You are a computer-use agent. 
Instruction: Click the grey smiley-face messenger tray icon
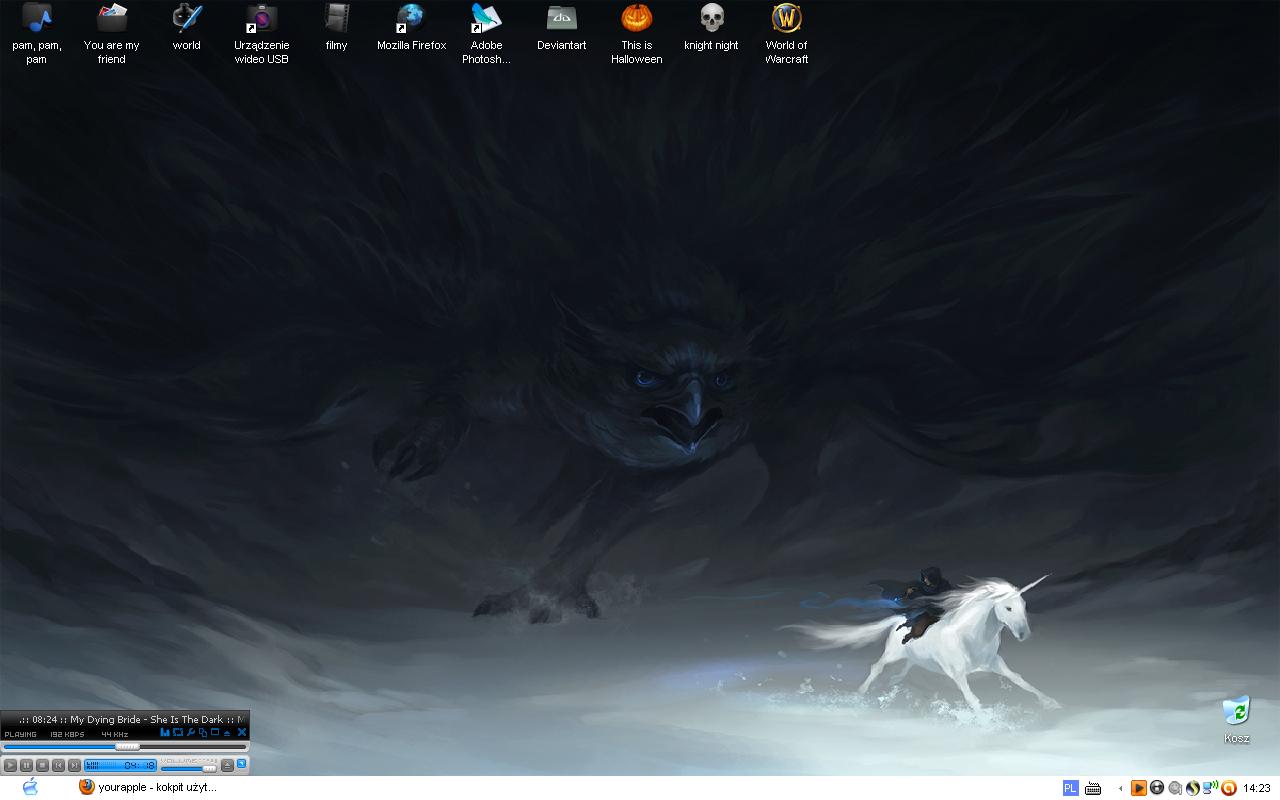1175,788
